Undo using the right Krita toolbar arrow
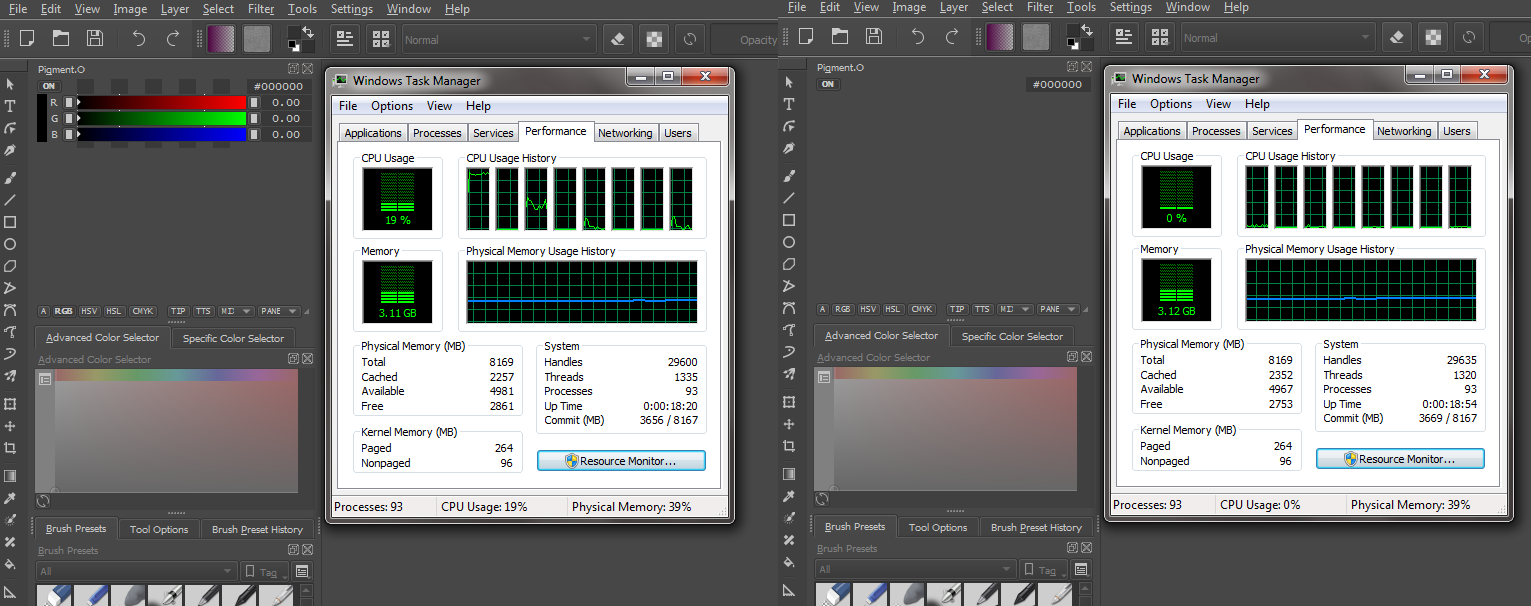This screenshot has height=606, width=1531. [918, 37]
